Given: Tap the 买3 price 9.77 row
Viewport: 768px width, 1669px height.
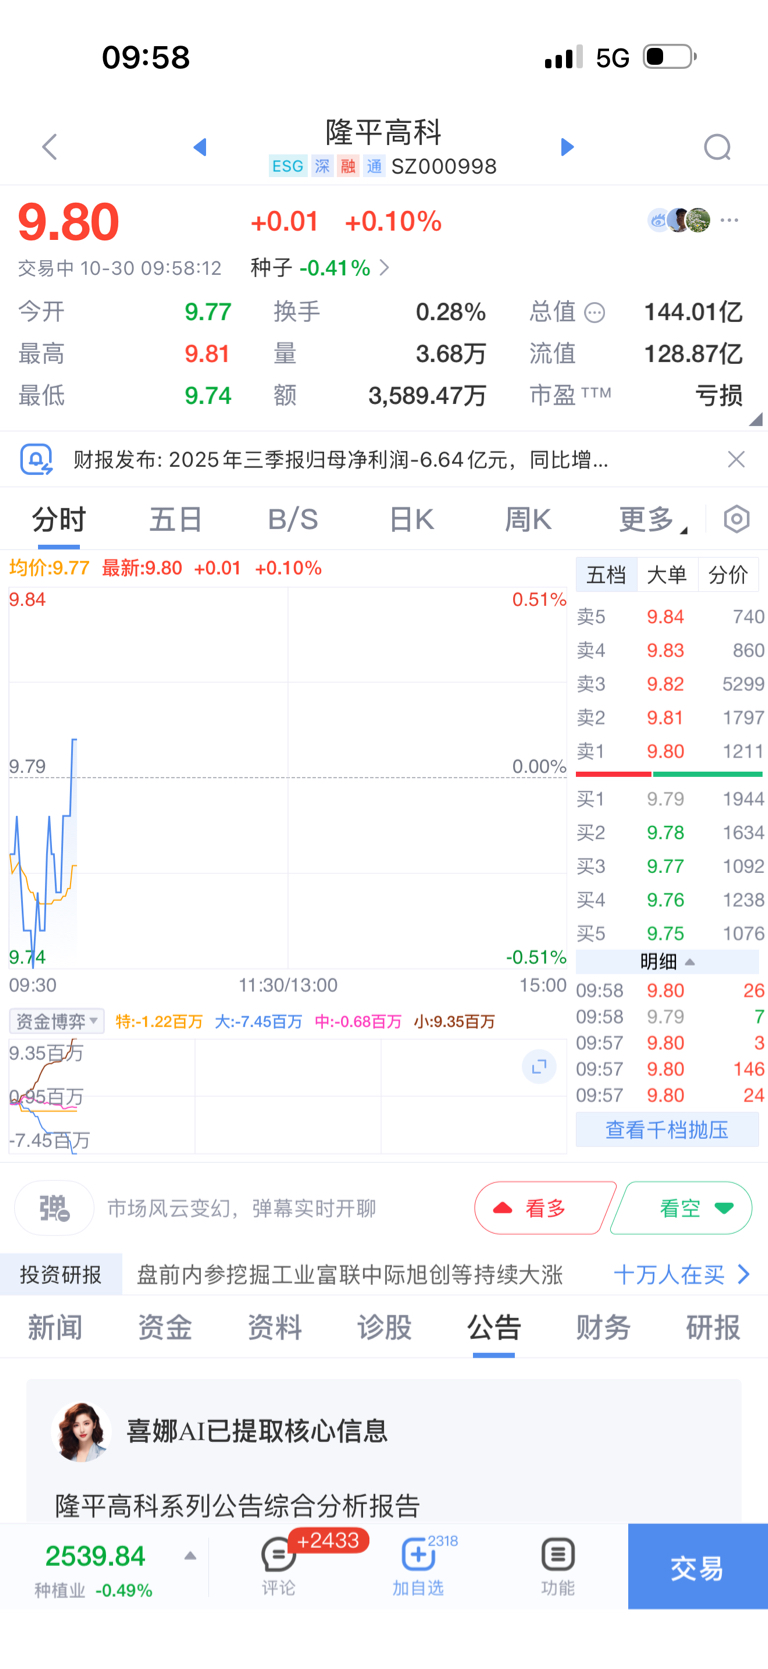Looking at the screenshot, I should point(670,866).
